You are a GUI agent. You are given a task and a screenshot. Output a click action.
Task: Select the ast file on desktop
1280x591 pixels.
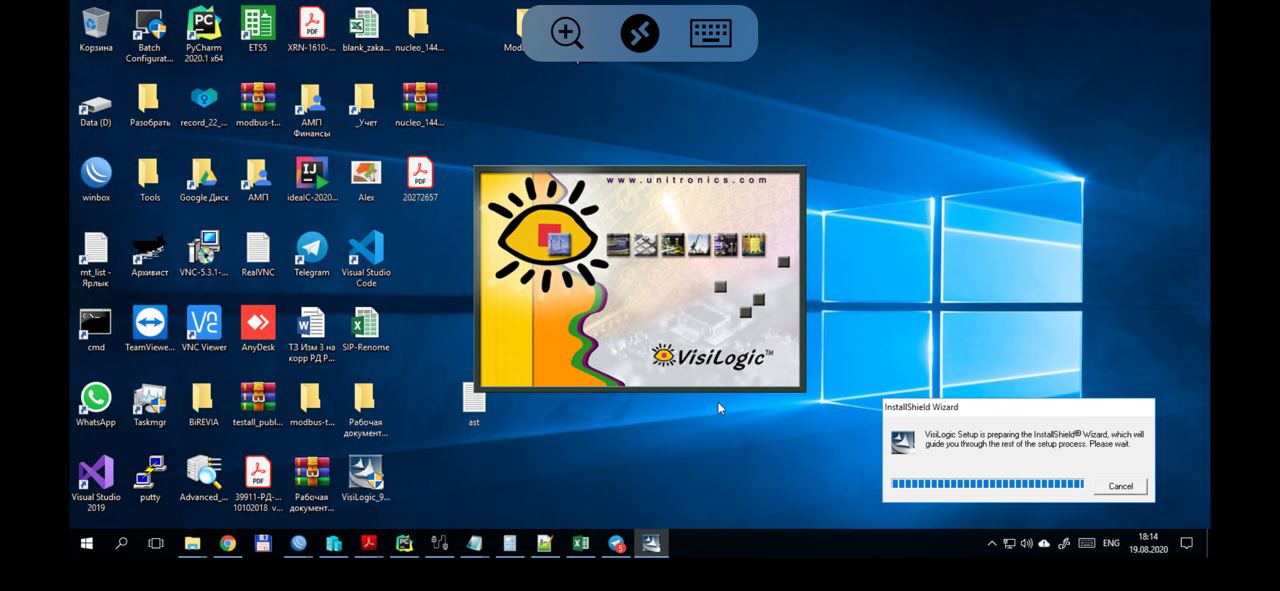pyautogui.click(x=474, y=405)
